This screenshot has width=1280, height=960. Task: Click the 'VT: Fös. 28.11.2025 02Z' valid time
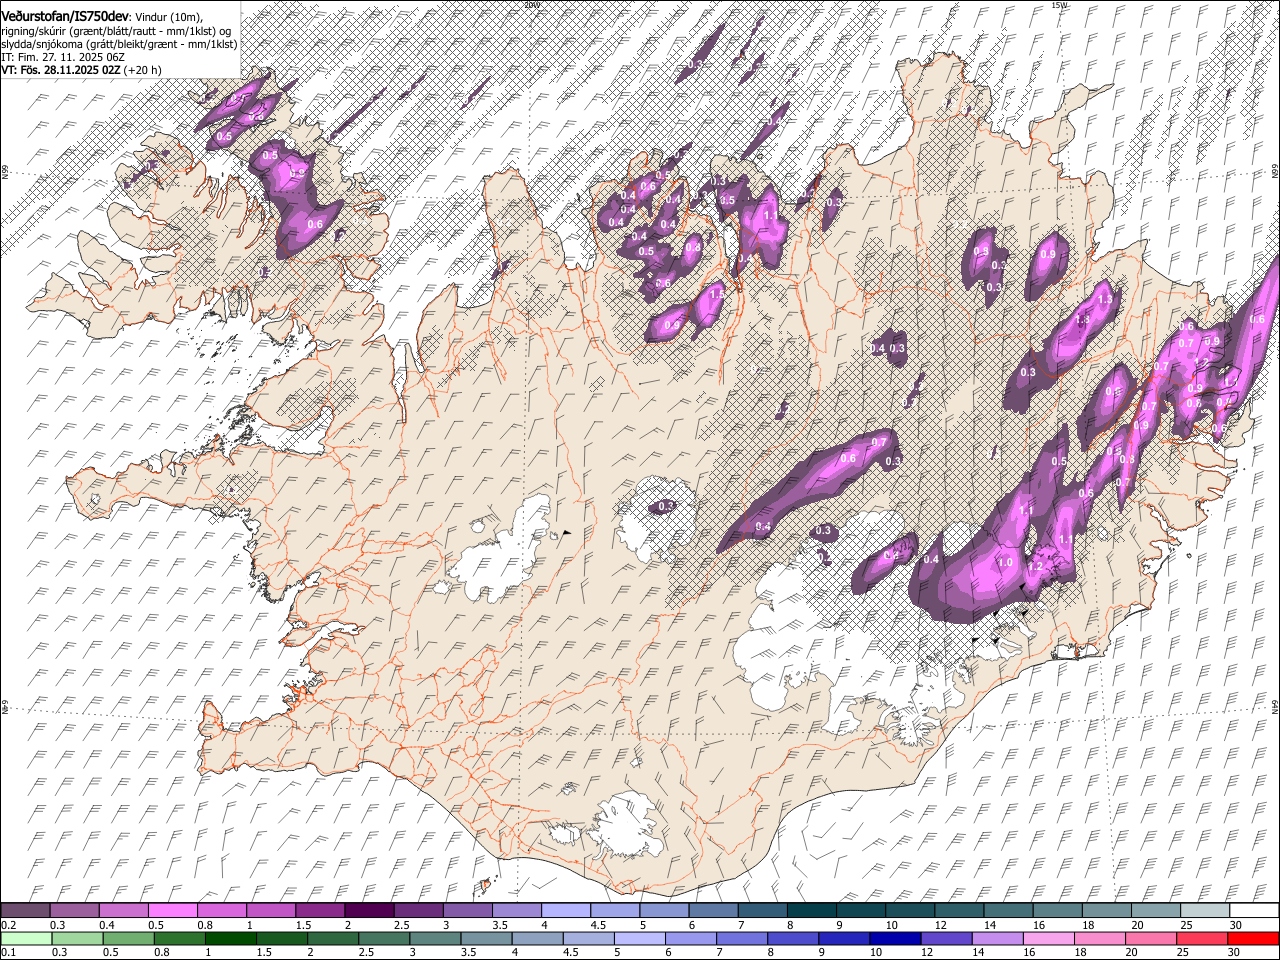click(61, 70)
